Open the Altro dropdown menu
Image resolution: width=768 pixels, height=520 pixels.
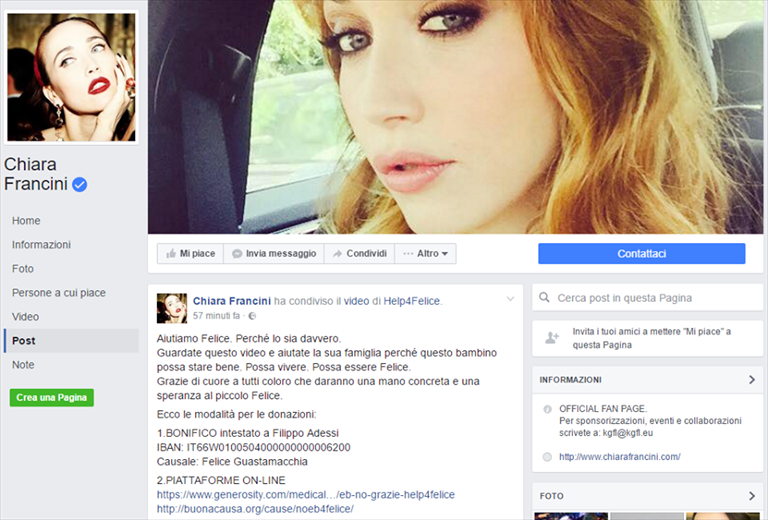click(425, 254)
